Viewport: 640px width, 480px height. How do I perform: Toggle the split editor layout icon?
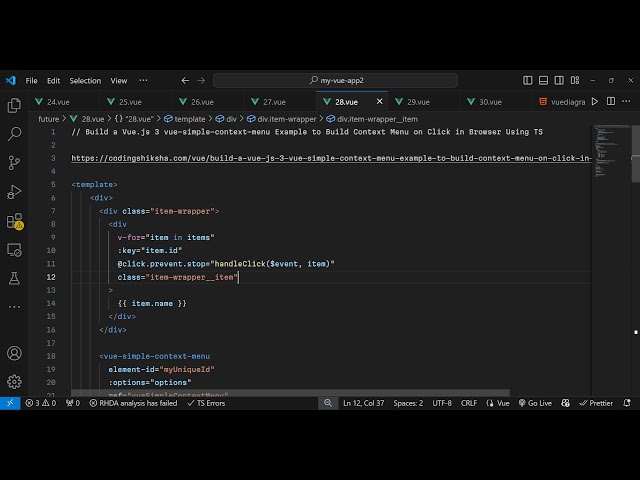pos(611,101)
